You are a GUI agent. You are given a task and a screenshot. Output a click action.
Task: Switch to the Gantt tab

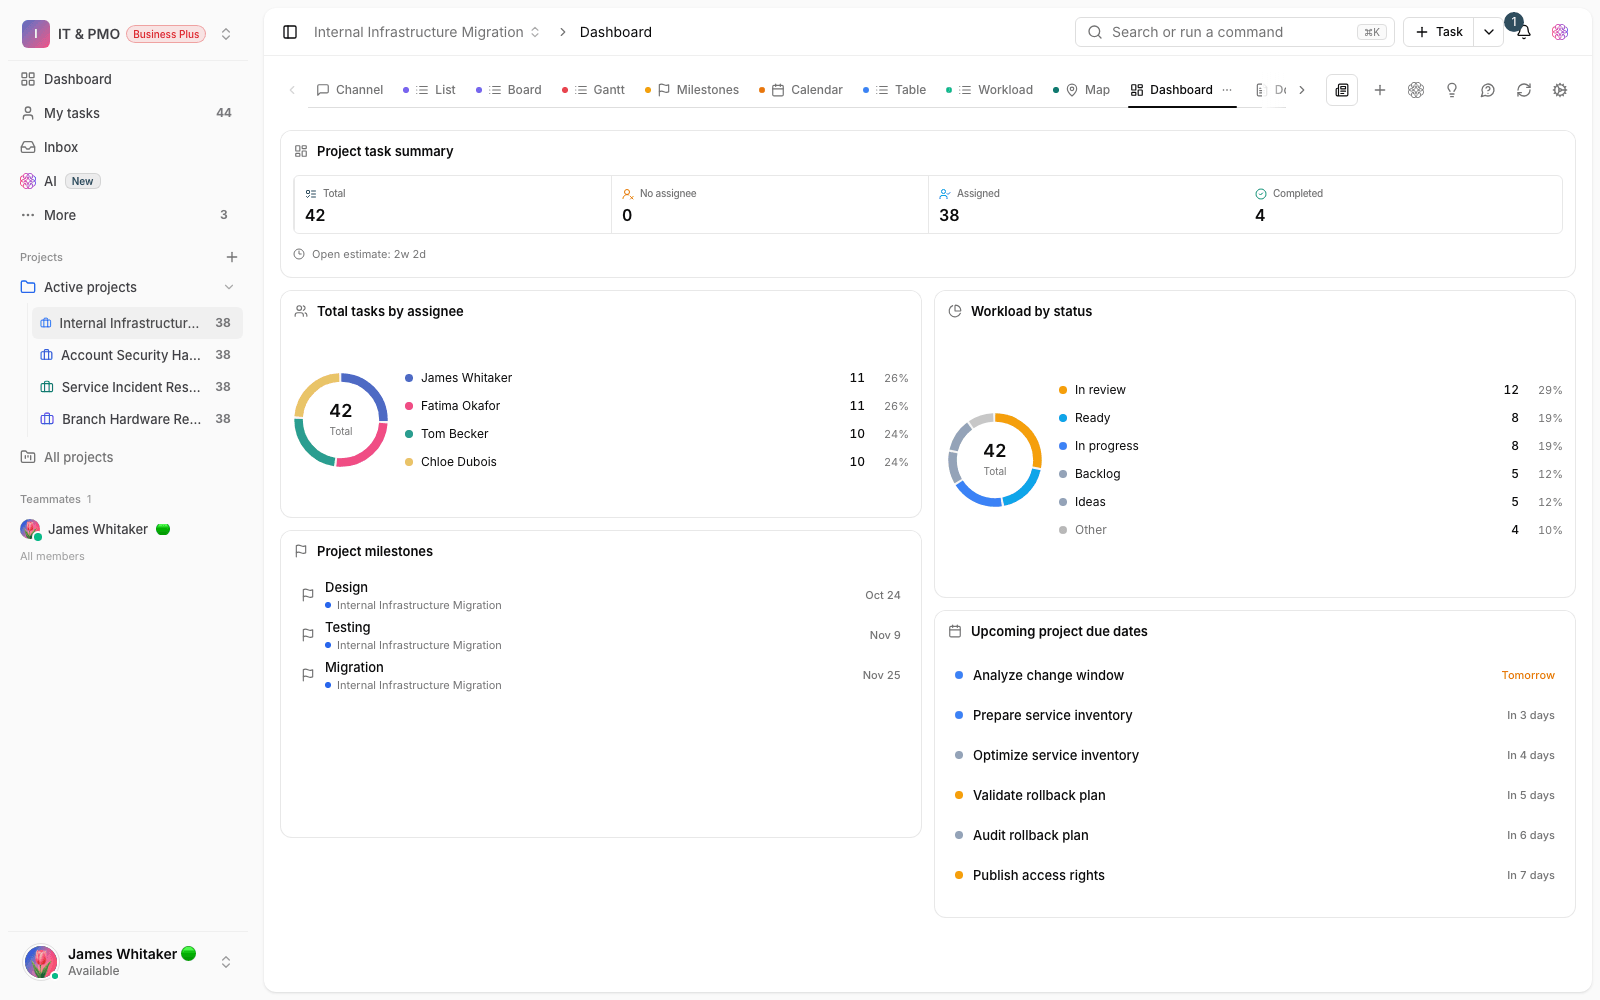coord(593,90)
